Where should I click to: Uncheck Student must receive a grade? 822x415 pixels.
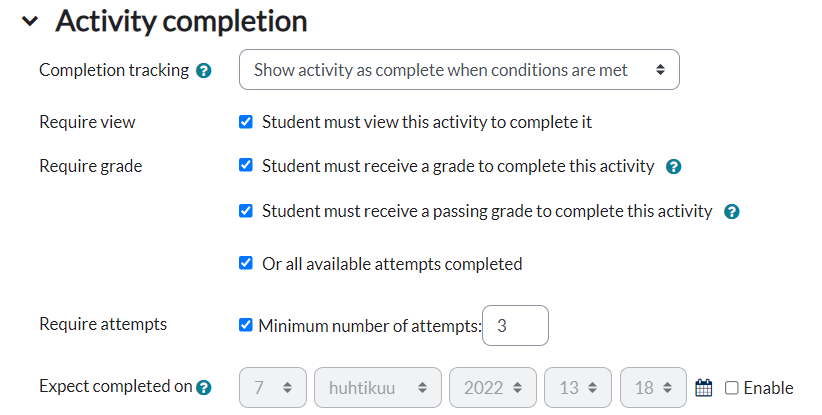click(x=246, y=166)
